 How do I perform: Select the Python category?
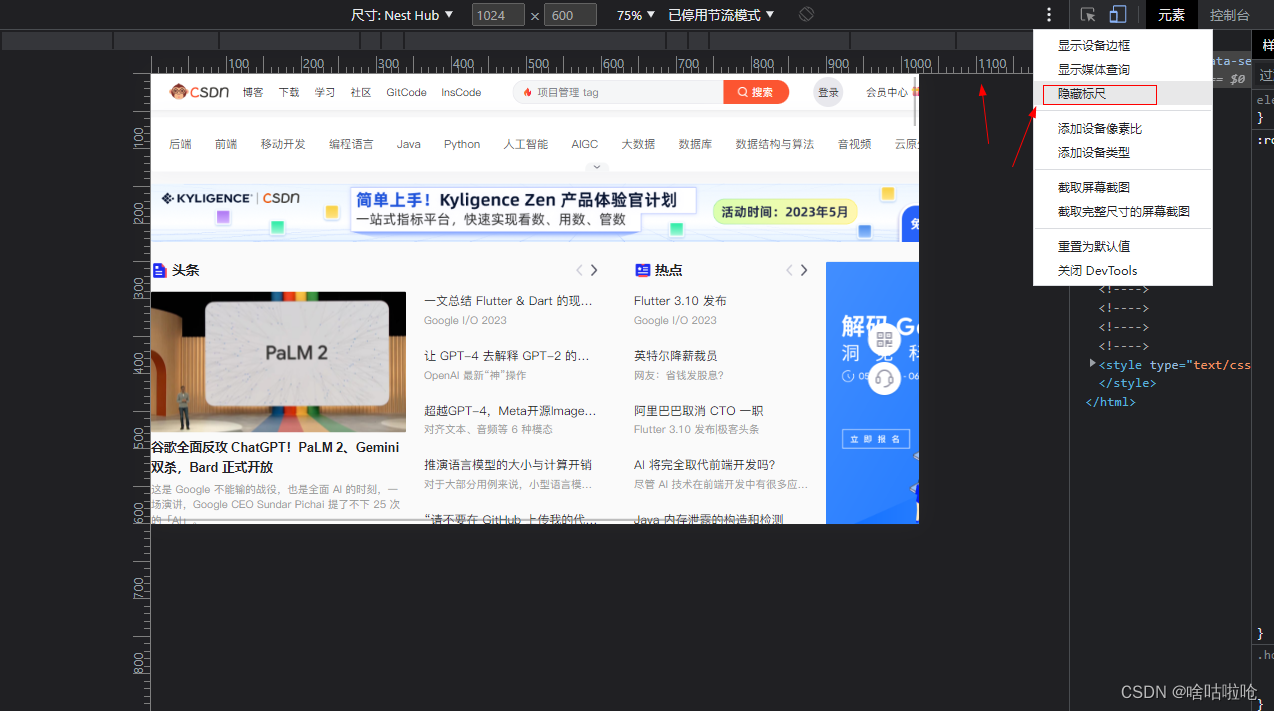462,144
